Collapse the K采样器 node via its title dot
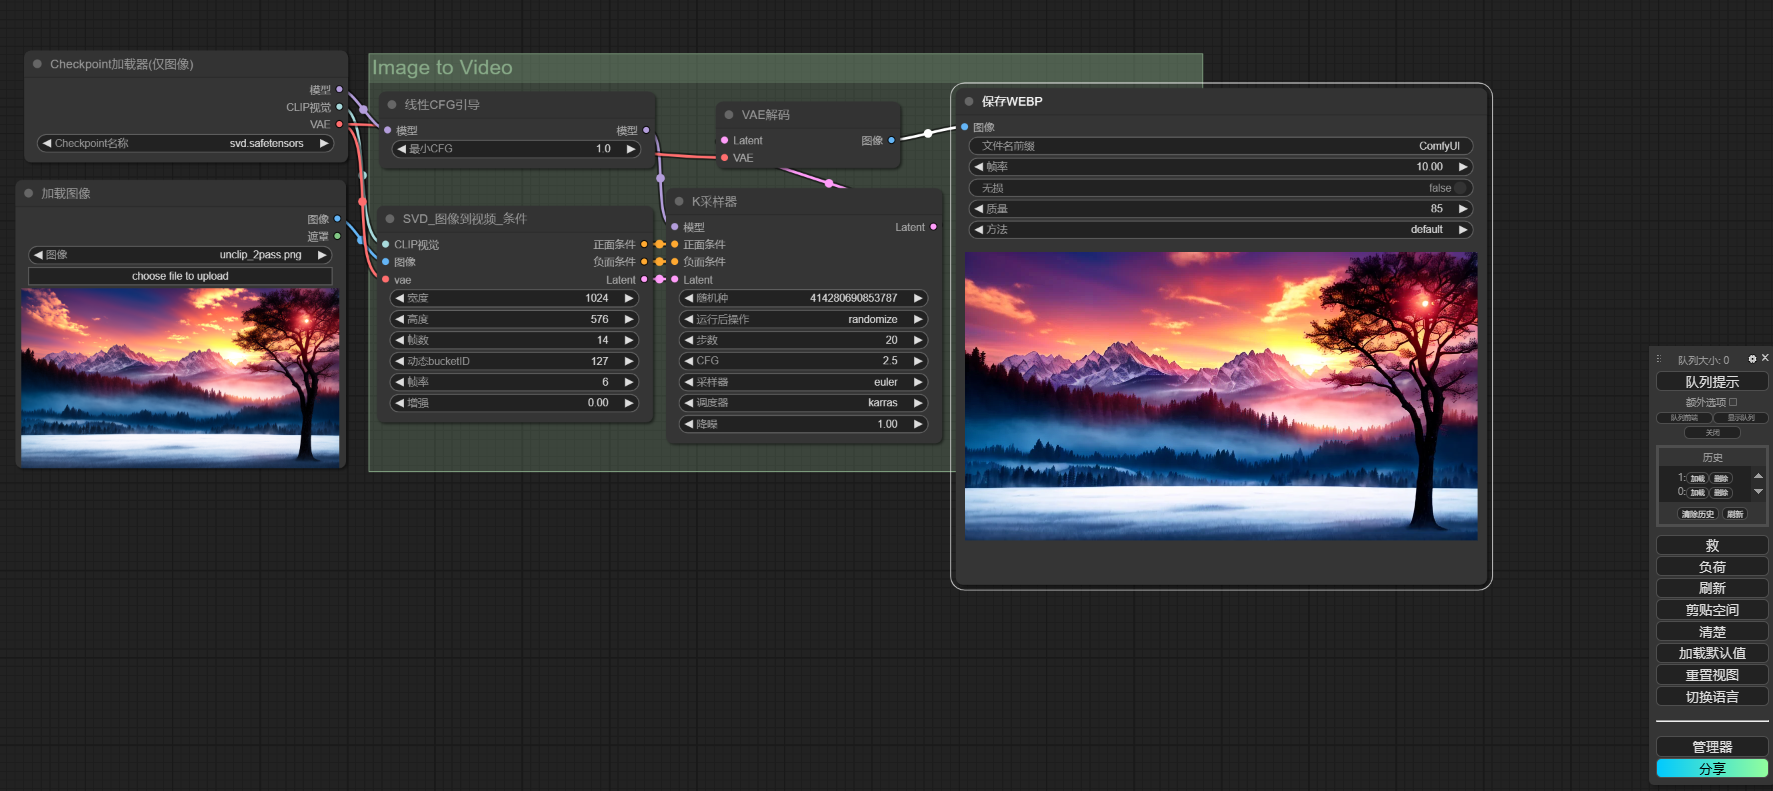1773x791 pixels. tap(679, 201)
